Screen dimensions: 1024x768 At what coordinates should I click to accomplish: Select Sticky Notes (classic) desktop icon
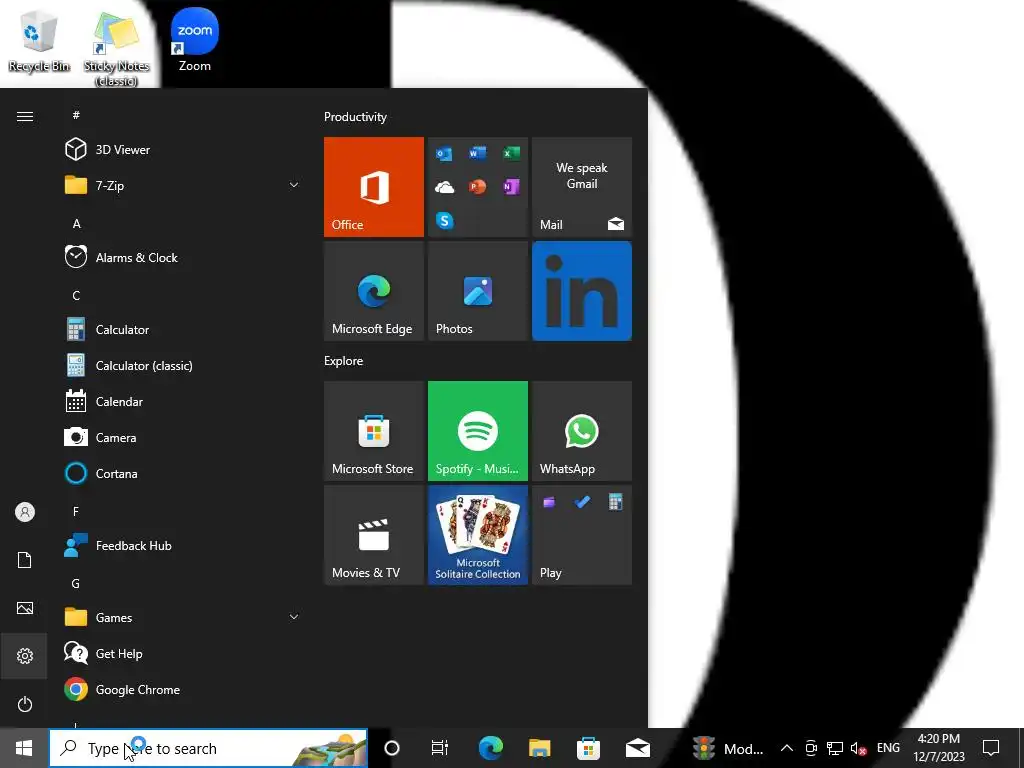coord(116,48)
